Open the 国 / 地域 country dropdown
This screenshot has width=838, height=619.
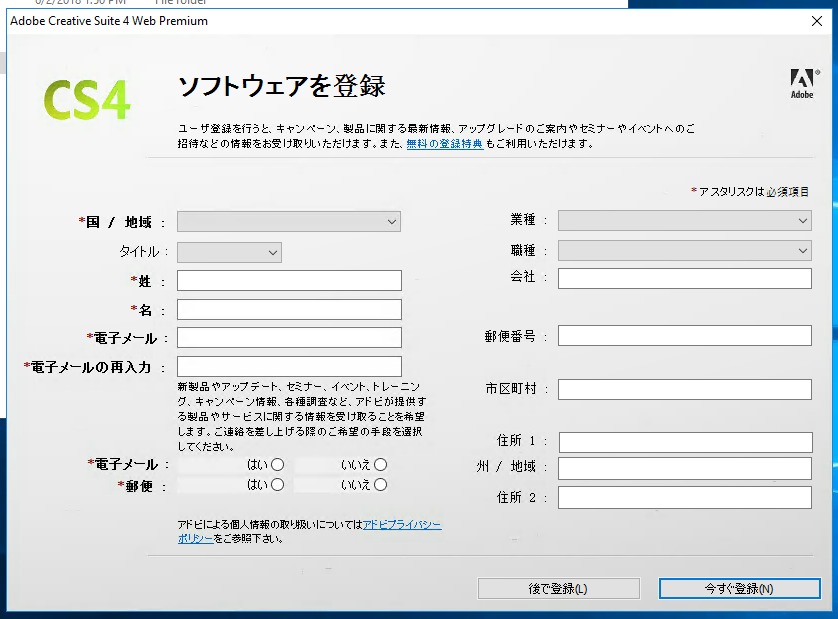click(x=289, y=221)
